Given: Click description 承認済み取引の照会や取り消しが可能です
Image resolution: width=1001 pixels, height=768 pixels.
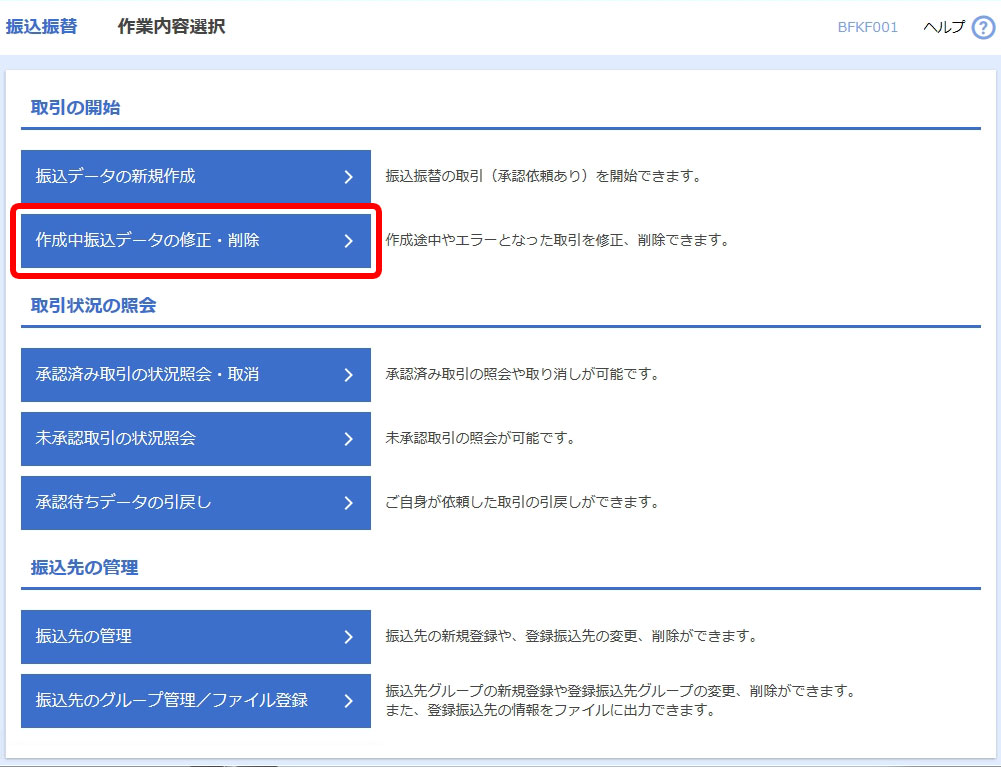Looking at the screenshot, I should [522, 374].
